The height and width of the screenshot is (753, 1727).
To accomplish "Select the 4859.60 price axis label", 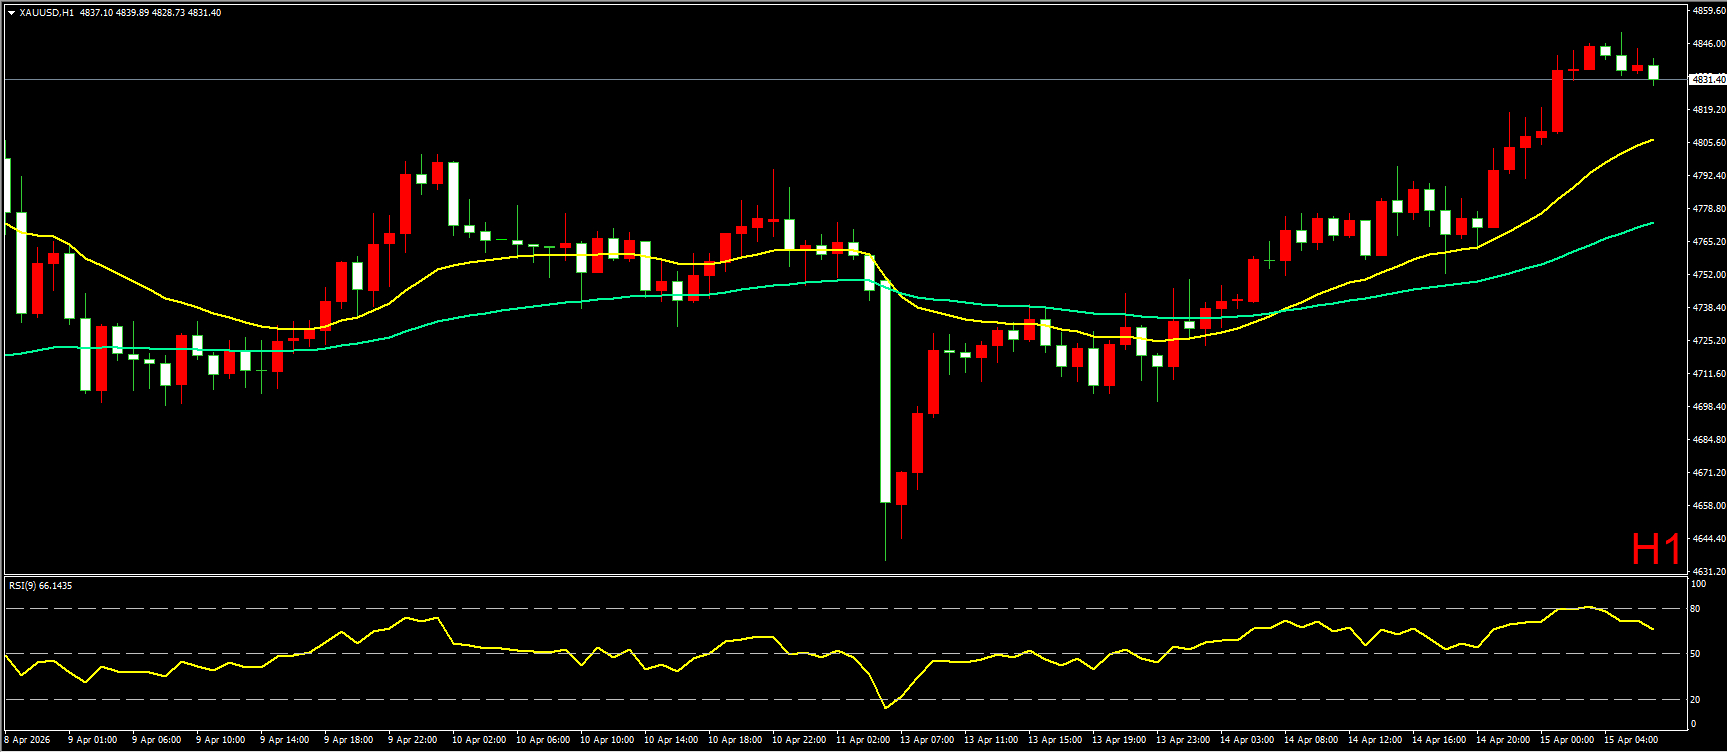I will pos(1708,11).
